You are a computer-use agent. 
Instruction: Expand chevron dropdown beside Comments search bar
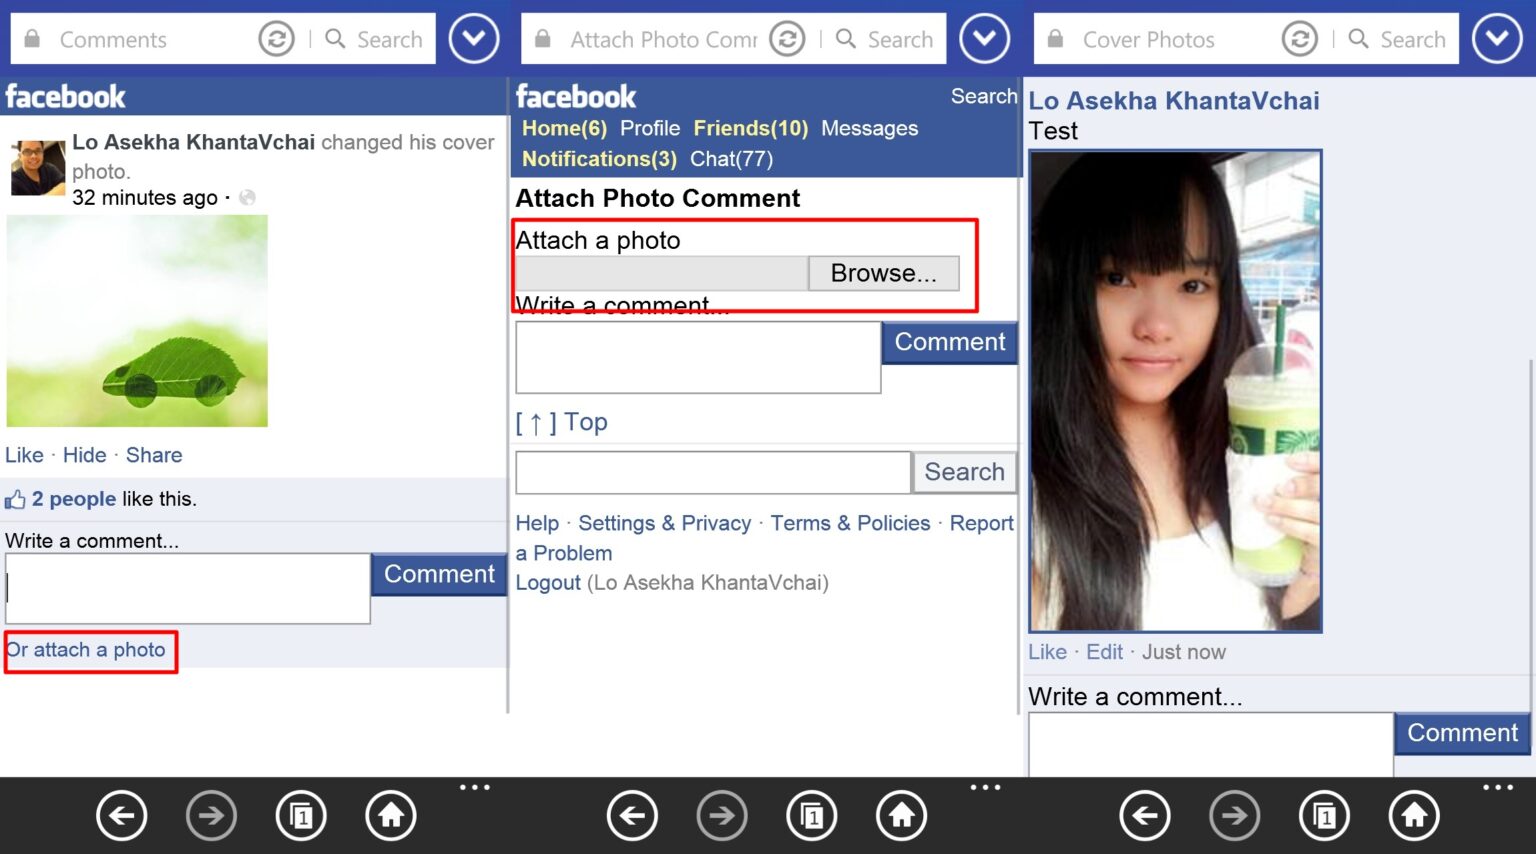pos(473,39)
